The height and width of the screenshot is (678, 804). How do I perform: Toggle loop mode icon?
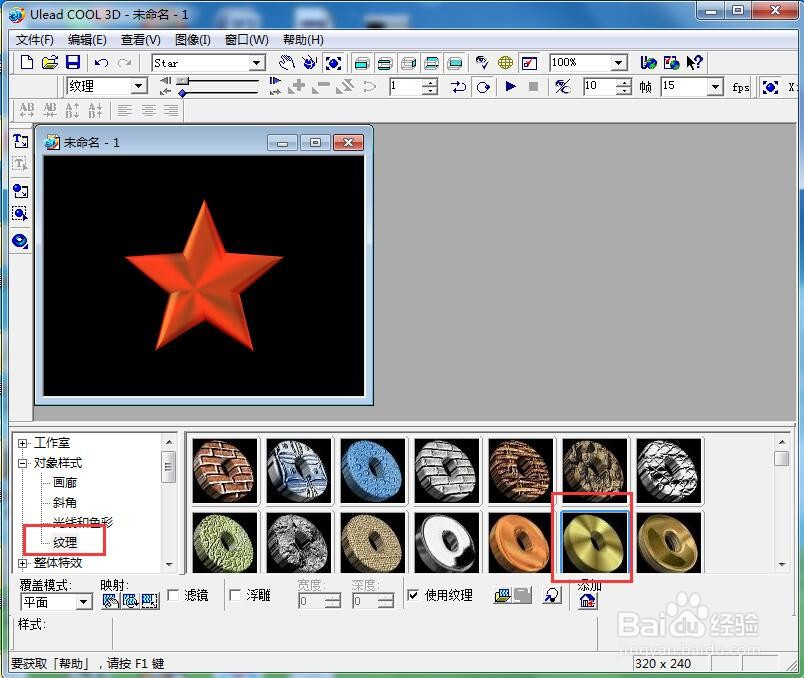(483, 87)
